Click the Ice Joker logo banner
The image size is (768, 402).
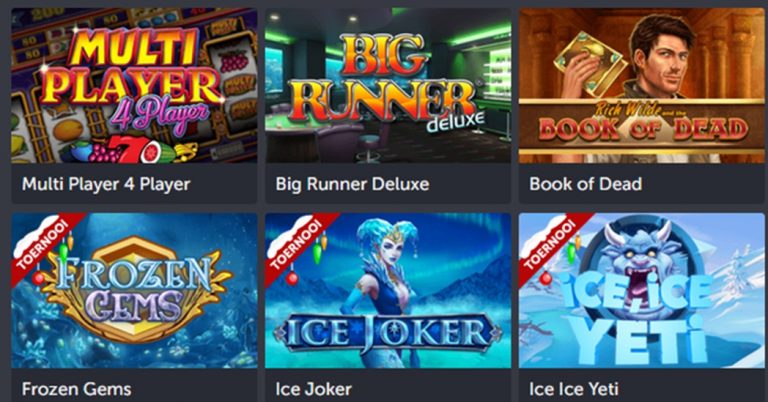tap(387, 333)
